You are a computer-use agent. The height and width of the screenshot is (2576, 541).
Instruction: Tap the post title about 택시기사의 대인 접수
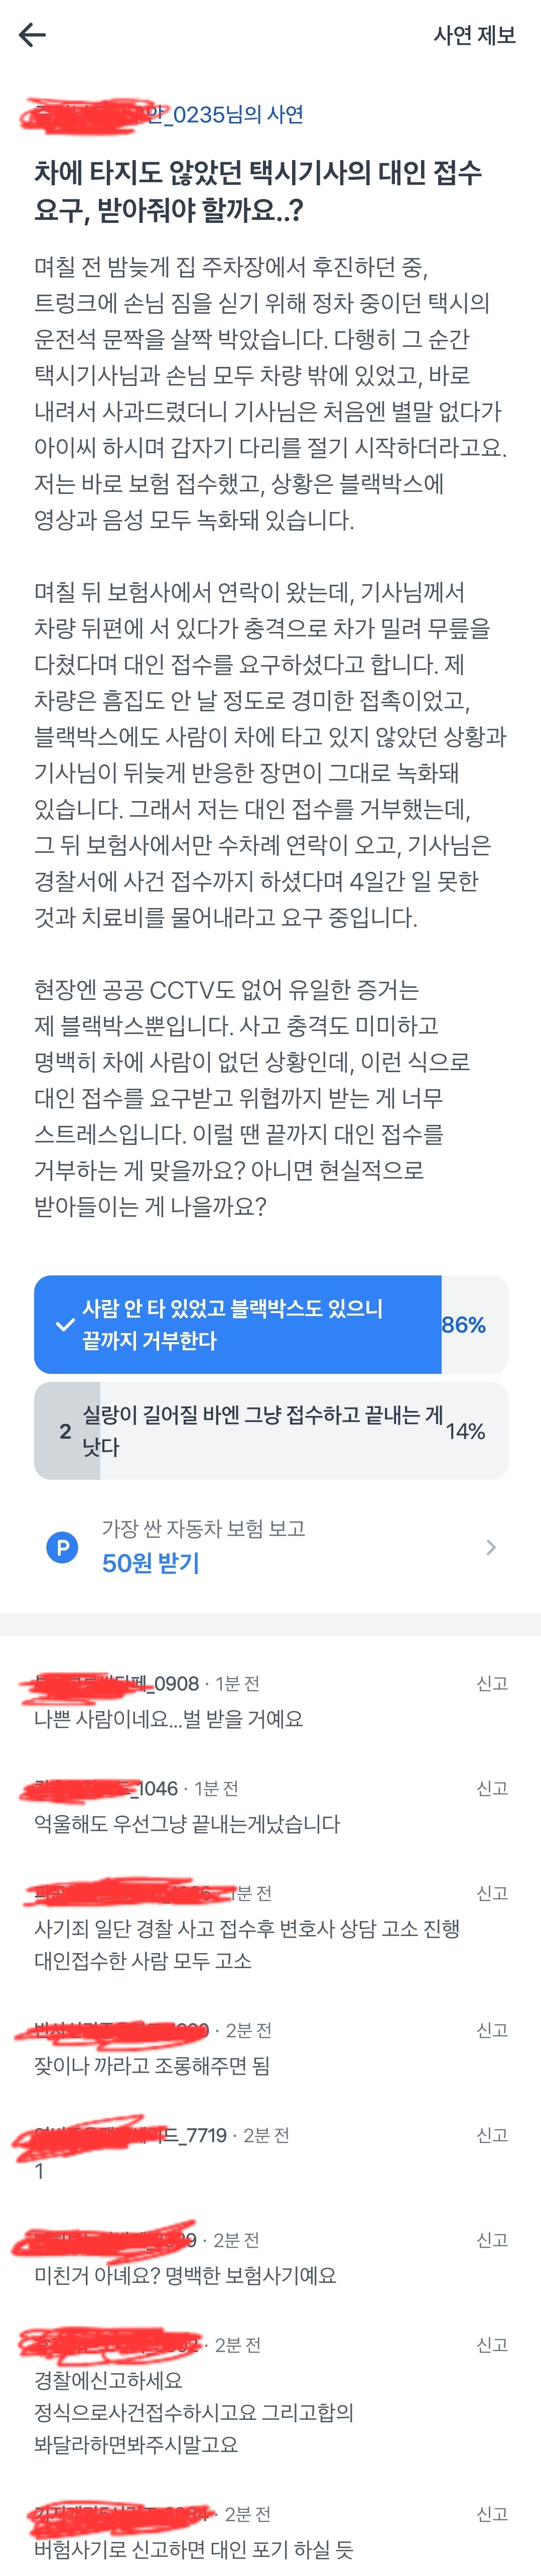coord(258,191)
